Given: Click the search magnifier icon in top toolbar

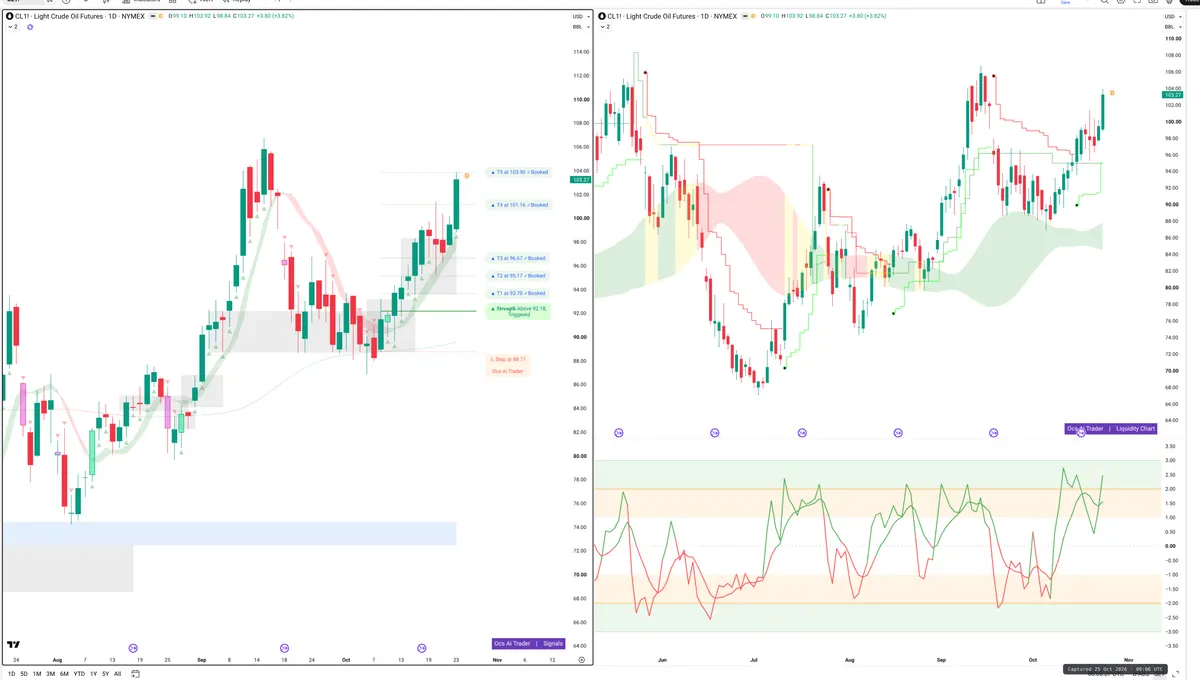Looking at the screenshot, I should point(1105,3).
